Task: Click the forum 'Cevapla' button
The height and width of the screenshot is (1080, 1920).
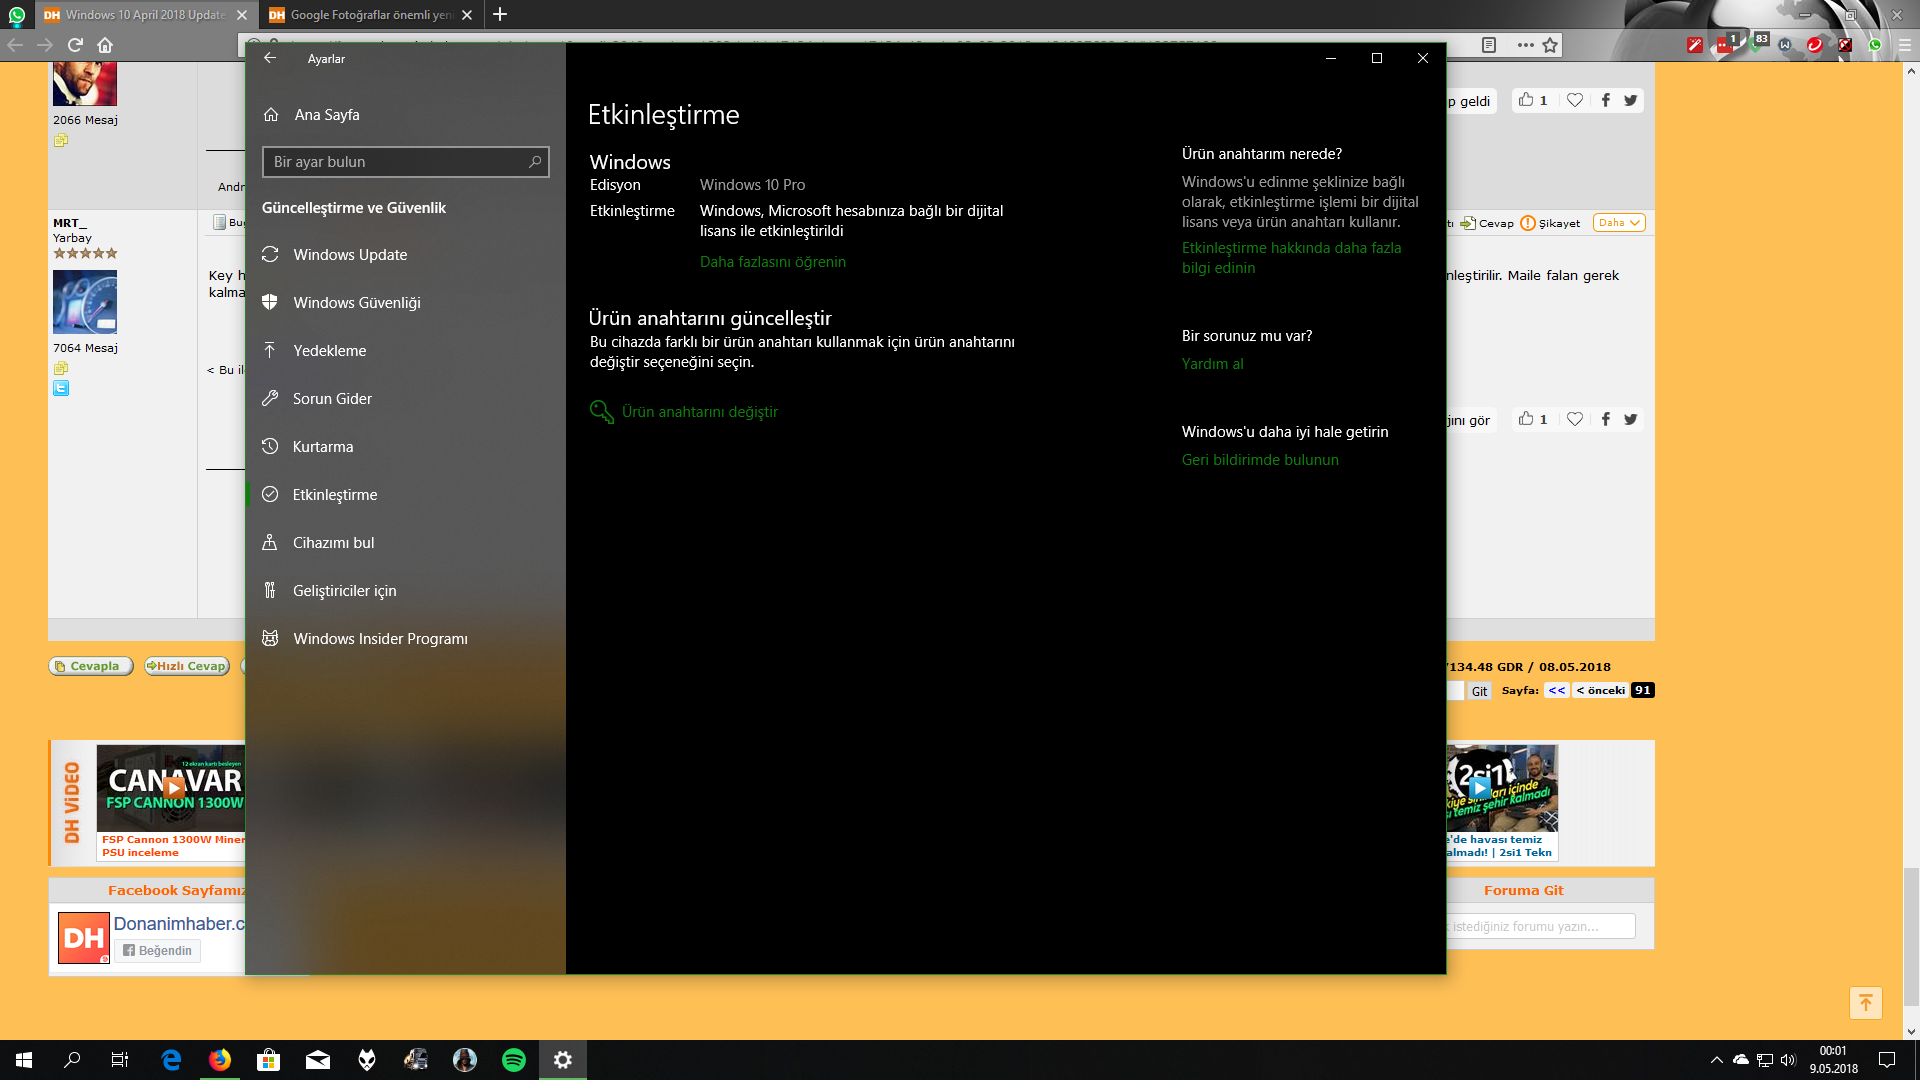Action: 90,666
